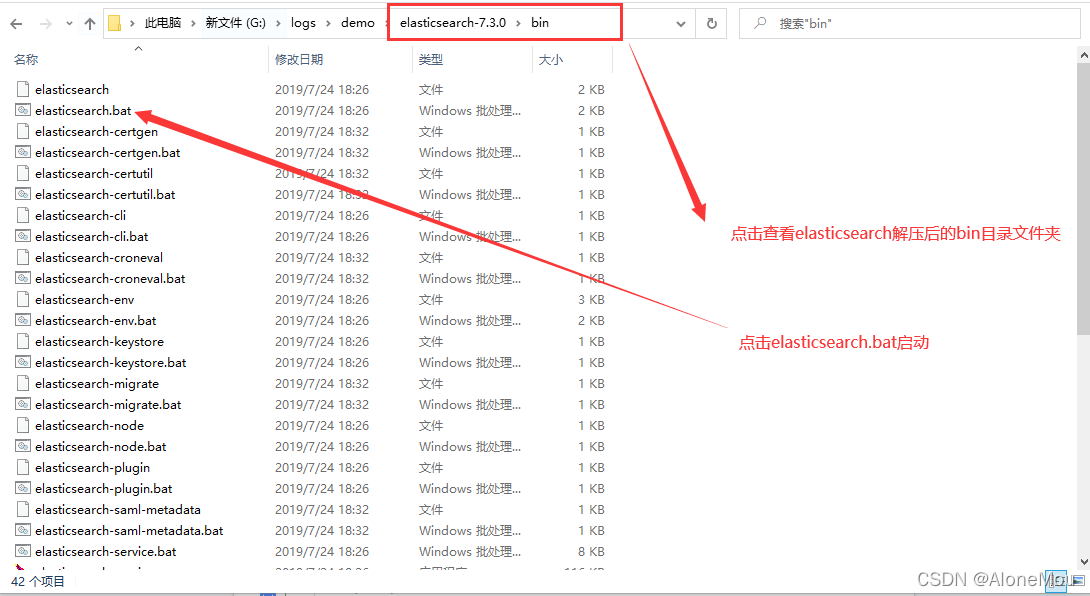The height and width of the screenshot is (596, 1090).
Task: Click the scrollbar up arrow
Action: pos(1084,55)
